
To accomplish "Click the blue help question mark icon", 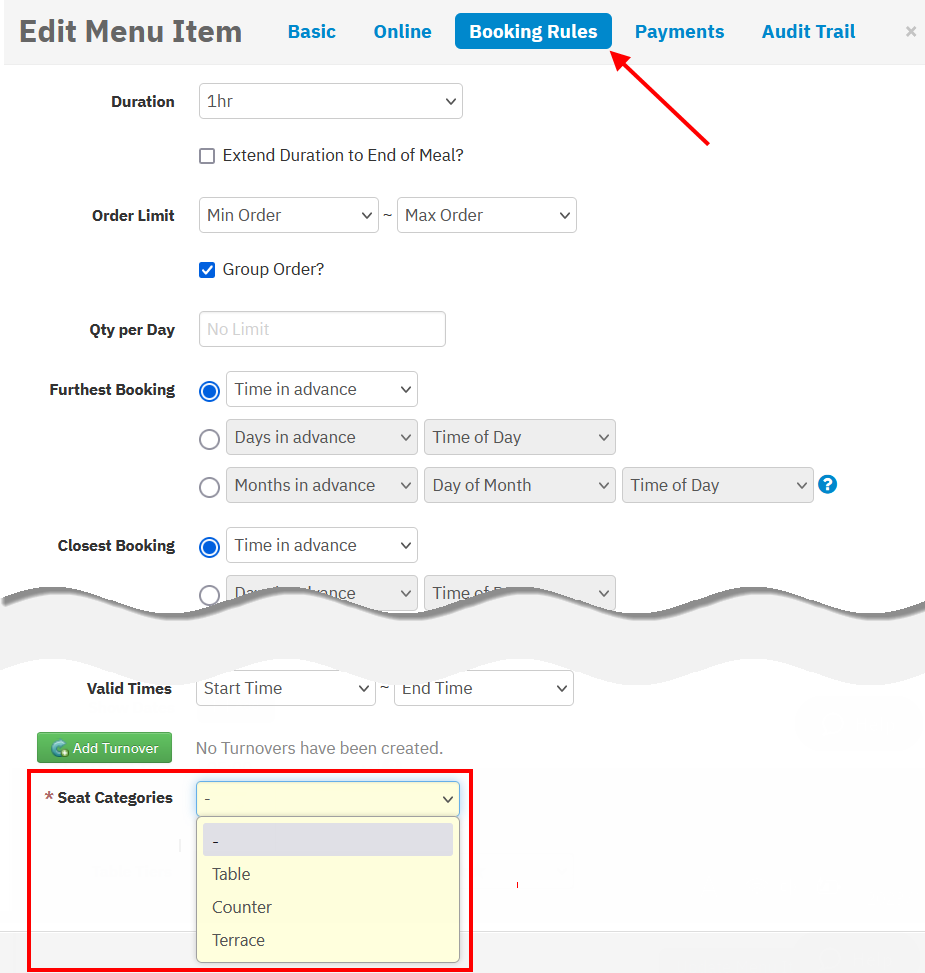I will 827,485.
